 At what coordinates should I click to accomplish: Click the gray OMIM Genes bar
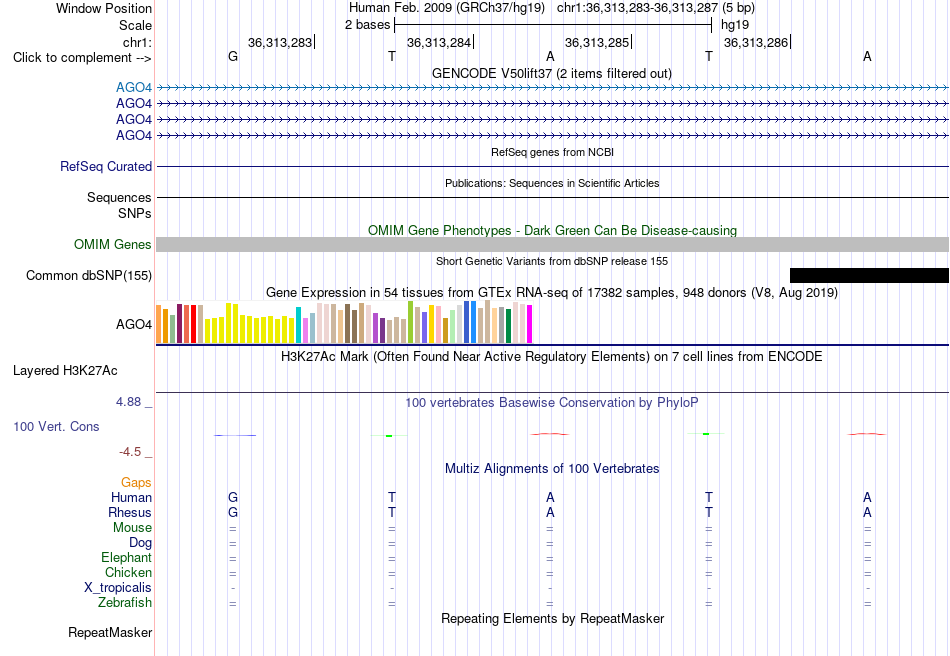coord(553,245)
